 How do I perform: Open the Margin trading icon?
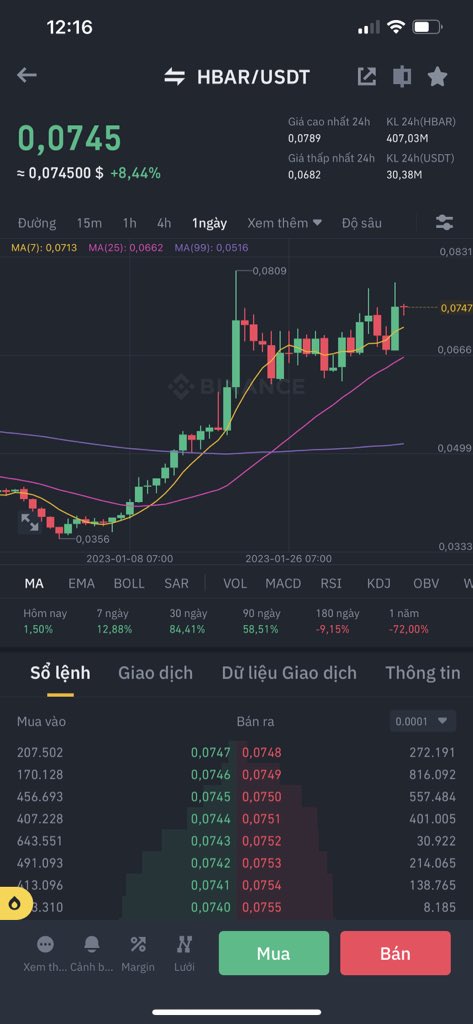(138, 944)
